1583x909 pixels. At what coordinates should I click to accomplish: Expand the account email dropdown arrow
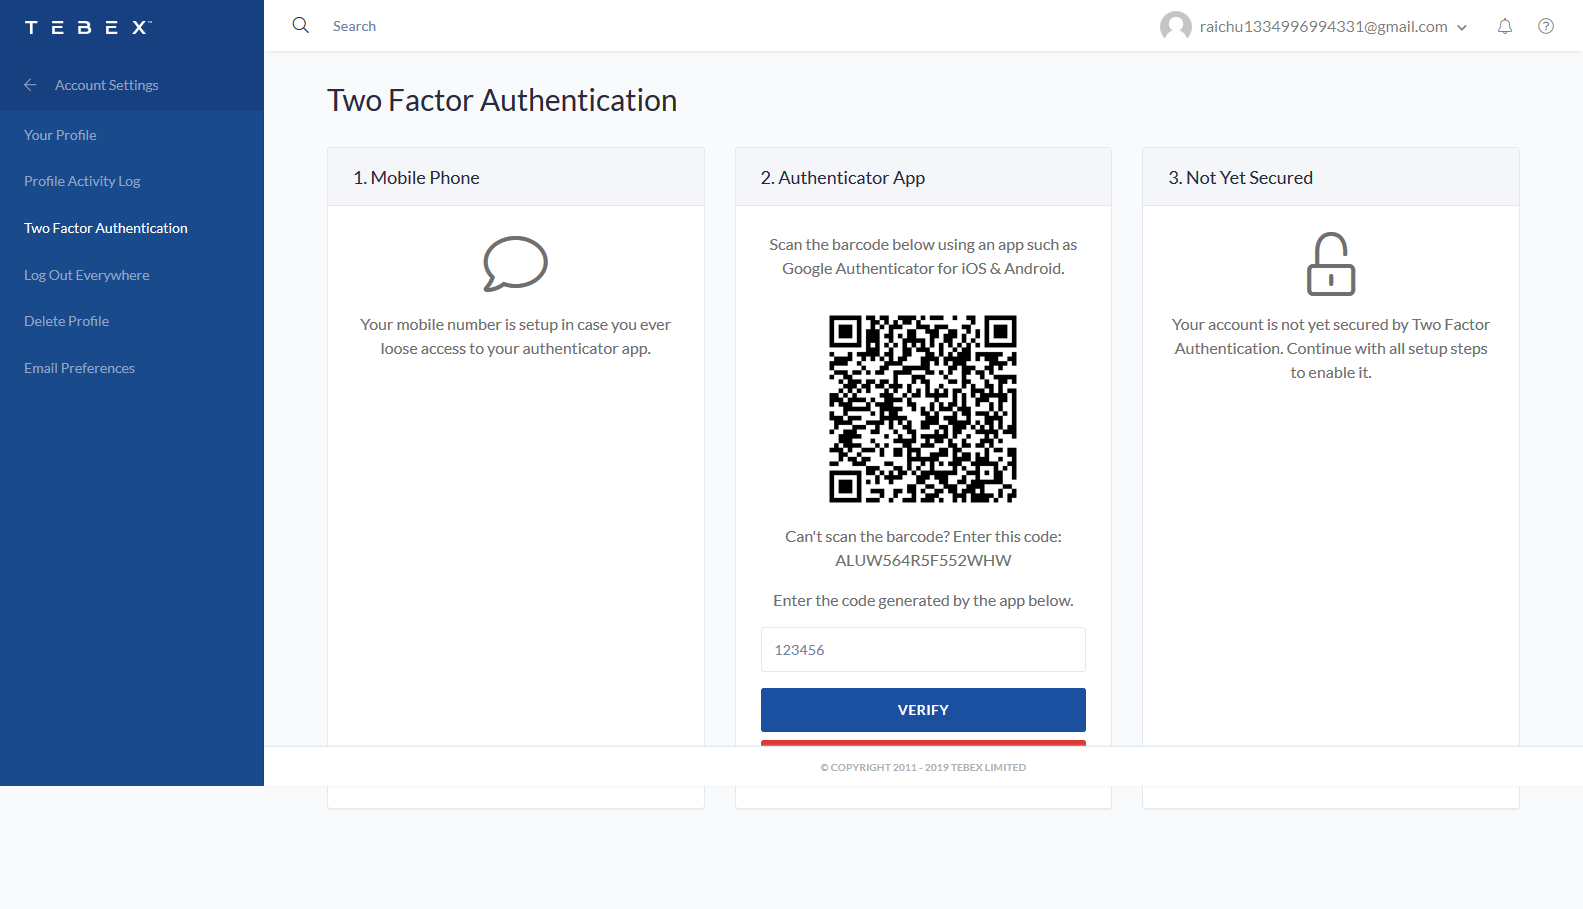[1462, 27]
